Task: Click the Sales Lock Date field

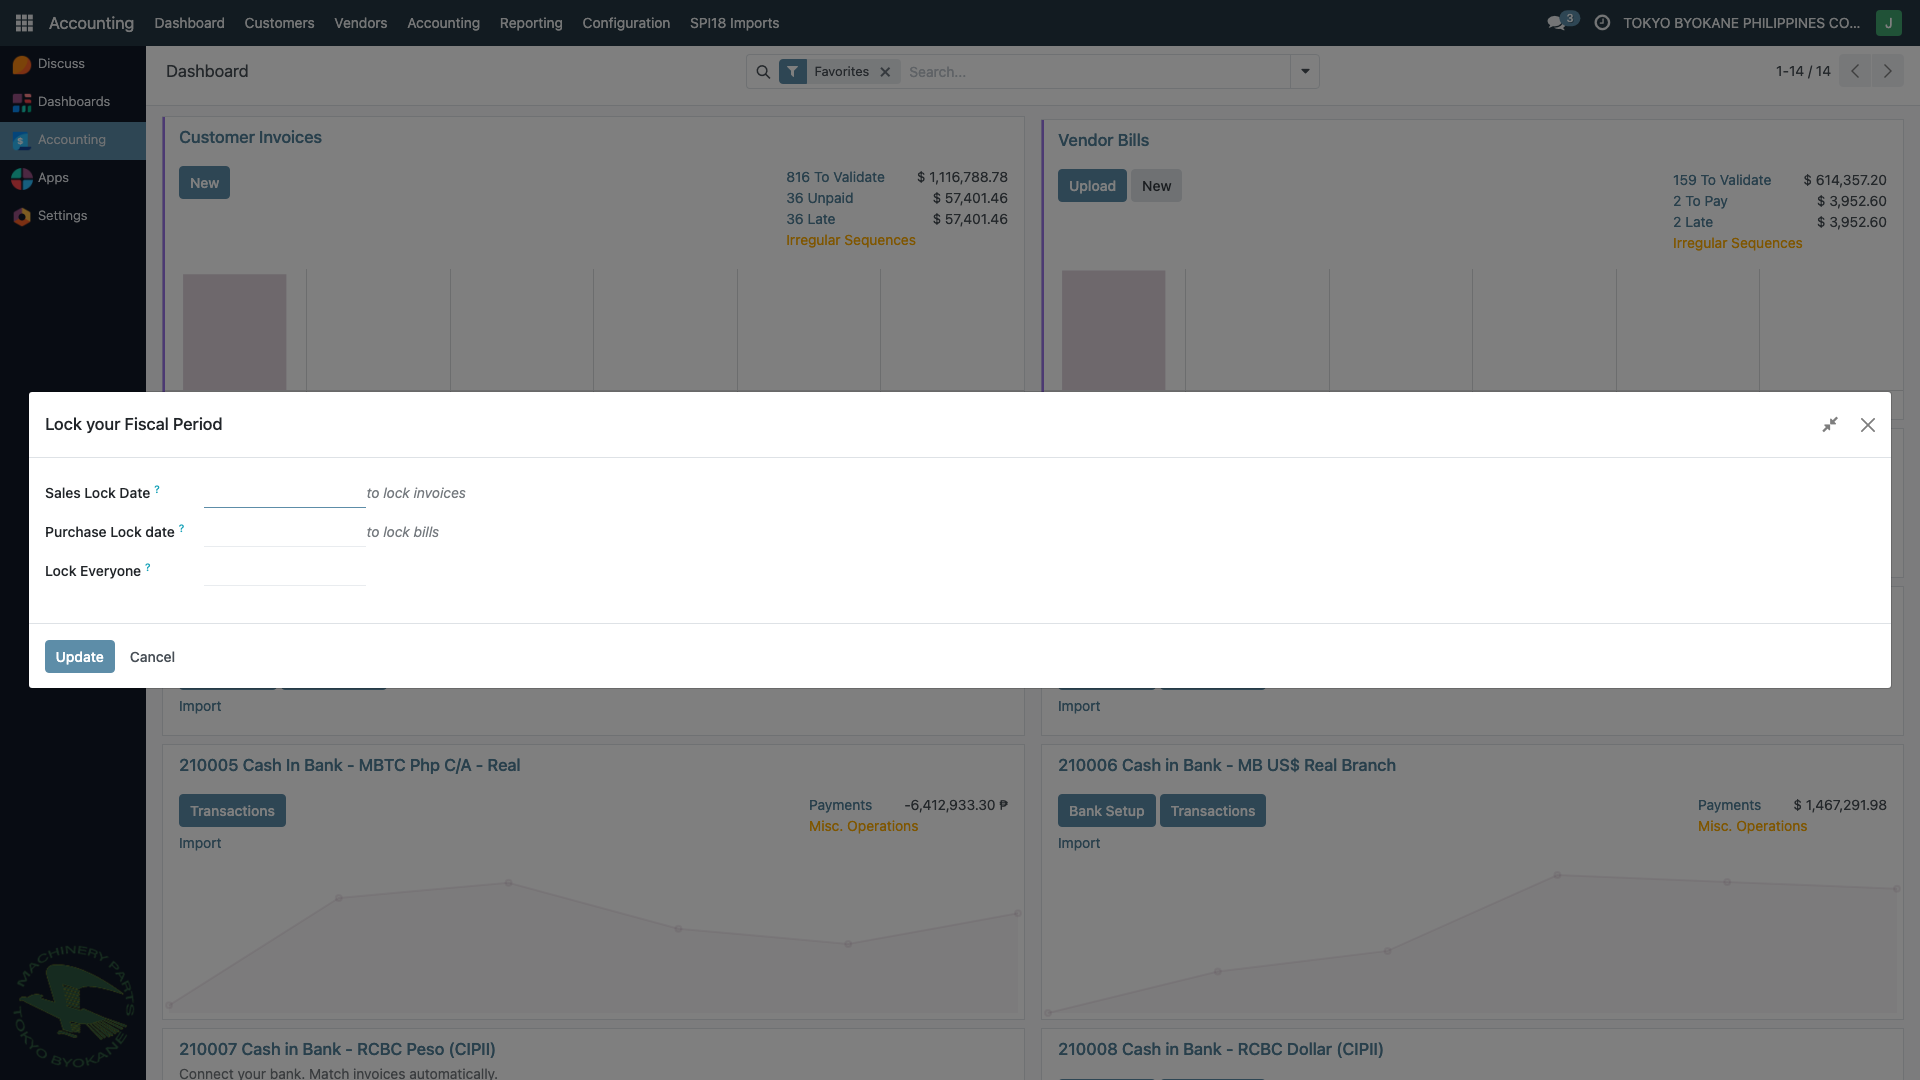Action: (284, 493)
